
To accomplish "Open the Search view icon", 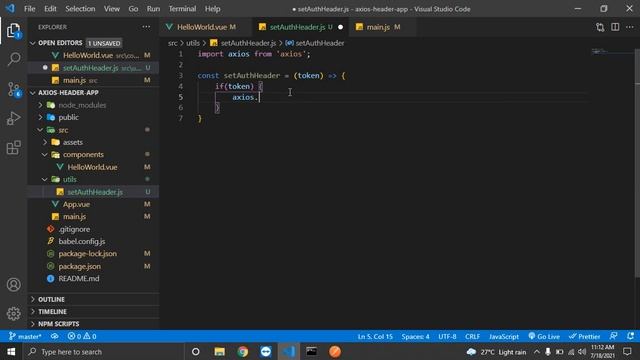I will point(13,59).
